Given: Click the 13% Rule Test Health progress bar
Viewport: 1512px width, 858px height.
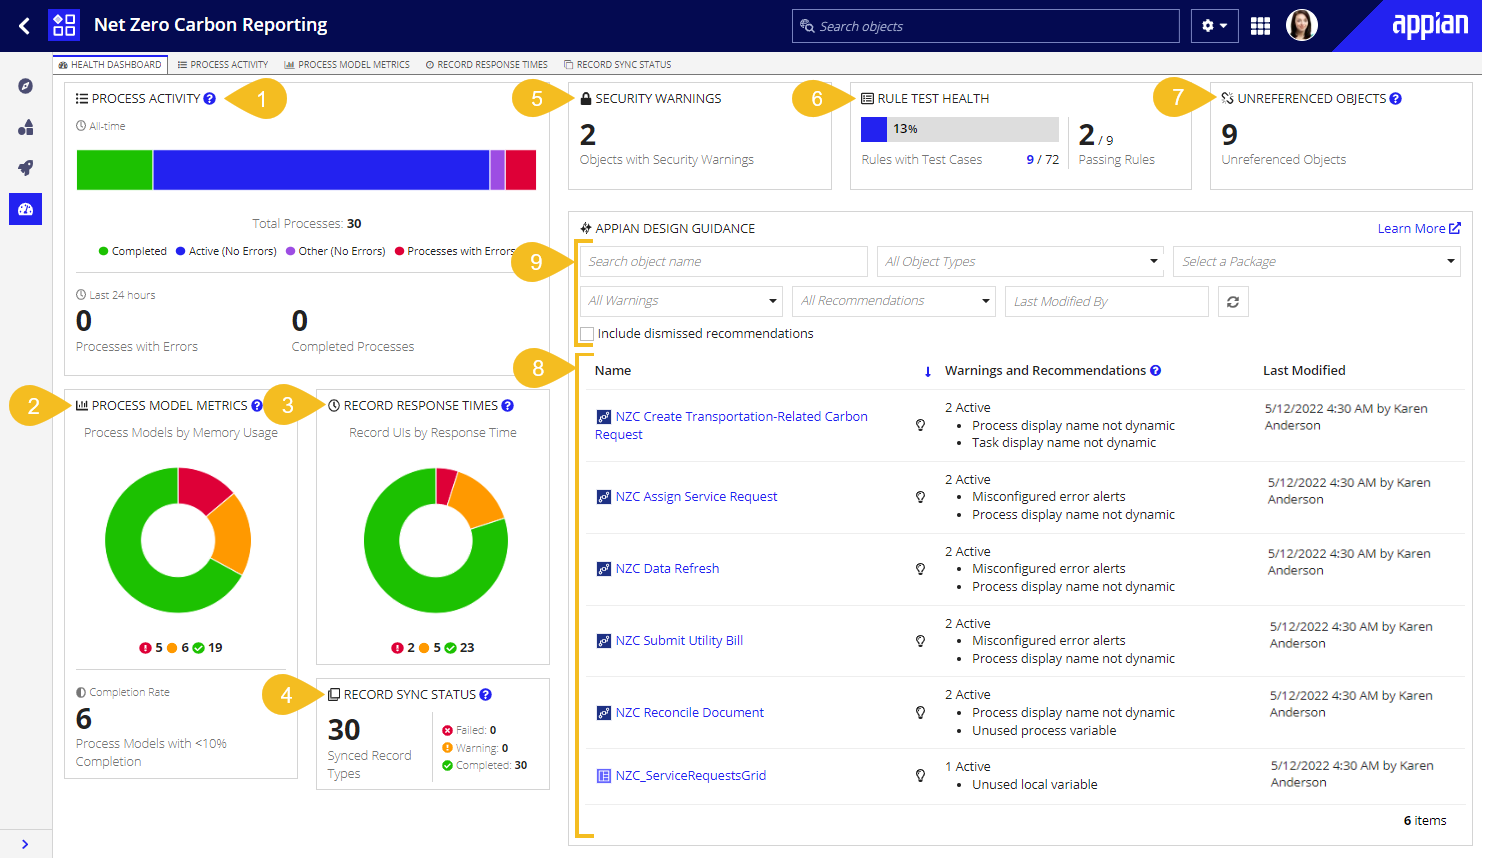Looking at the screenshot, I should 960,129.
